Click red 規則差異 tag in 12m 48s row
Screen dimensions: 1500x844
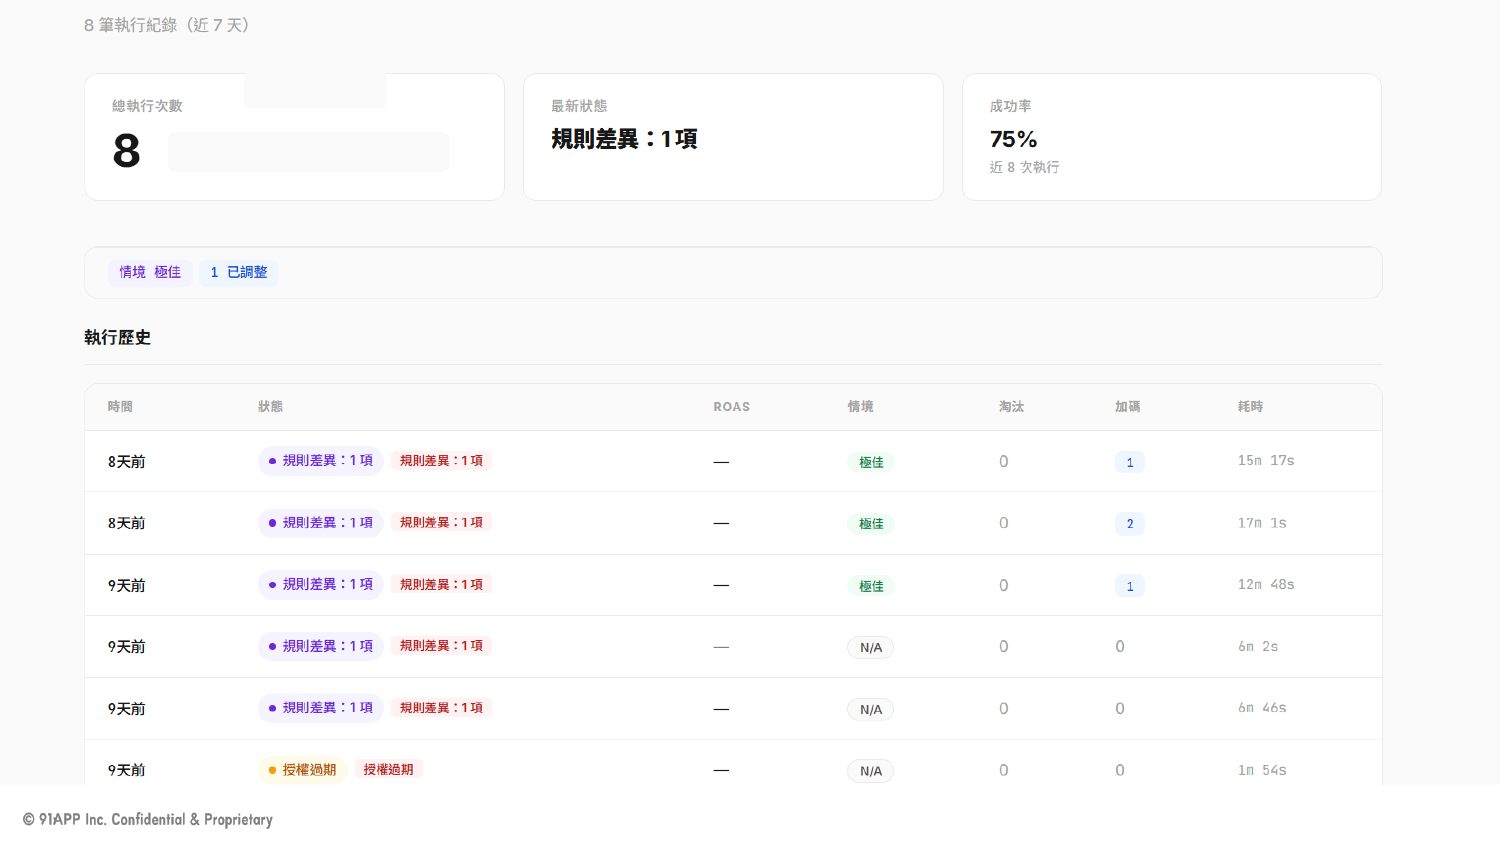point(441,585)
